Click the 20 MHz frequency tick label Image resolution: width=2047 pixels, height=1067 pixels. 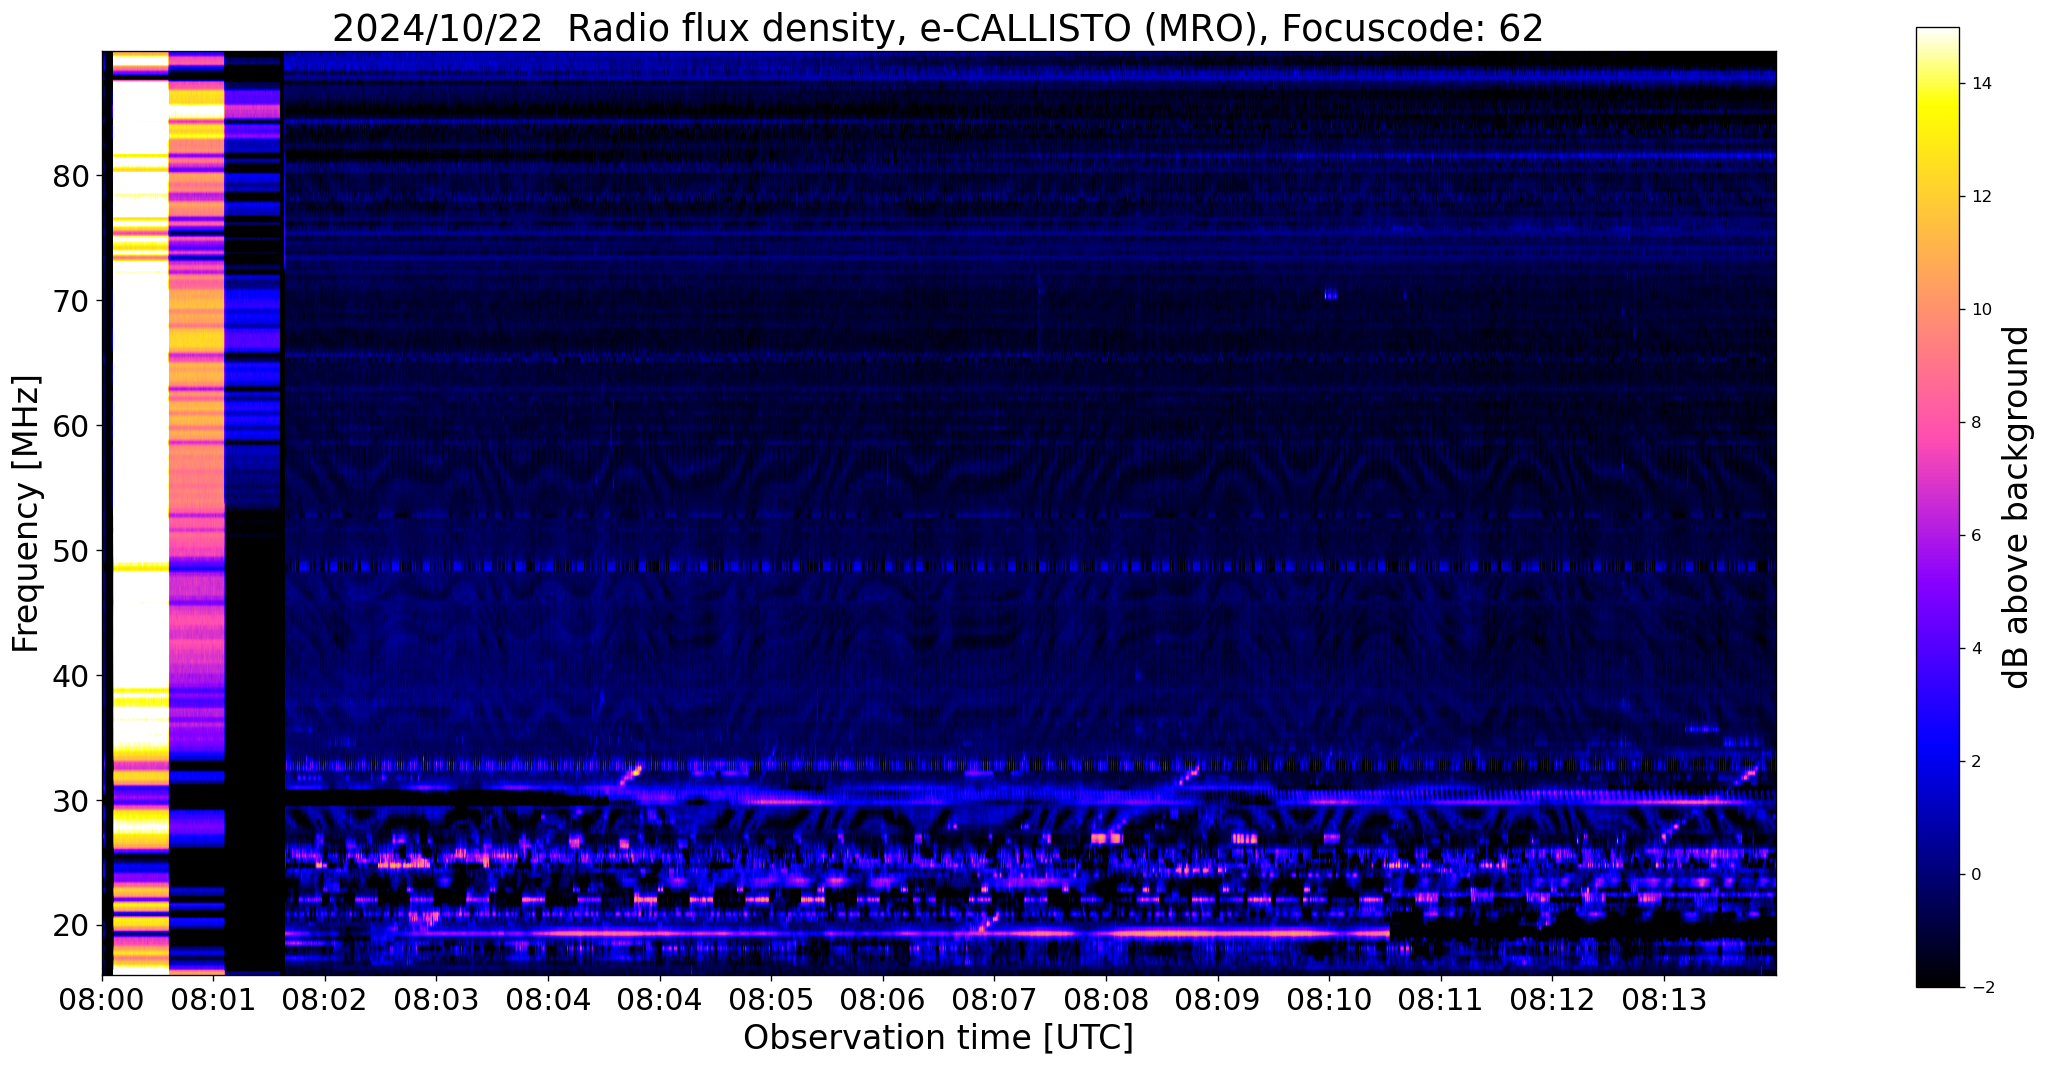71,925
